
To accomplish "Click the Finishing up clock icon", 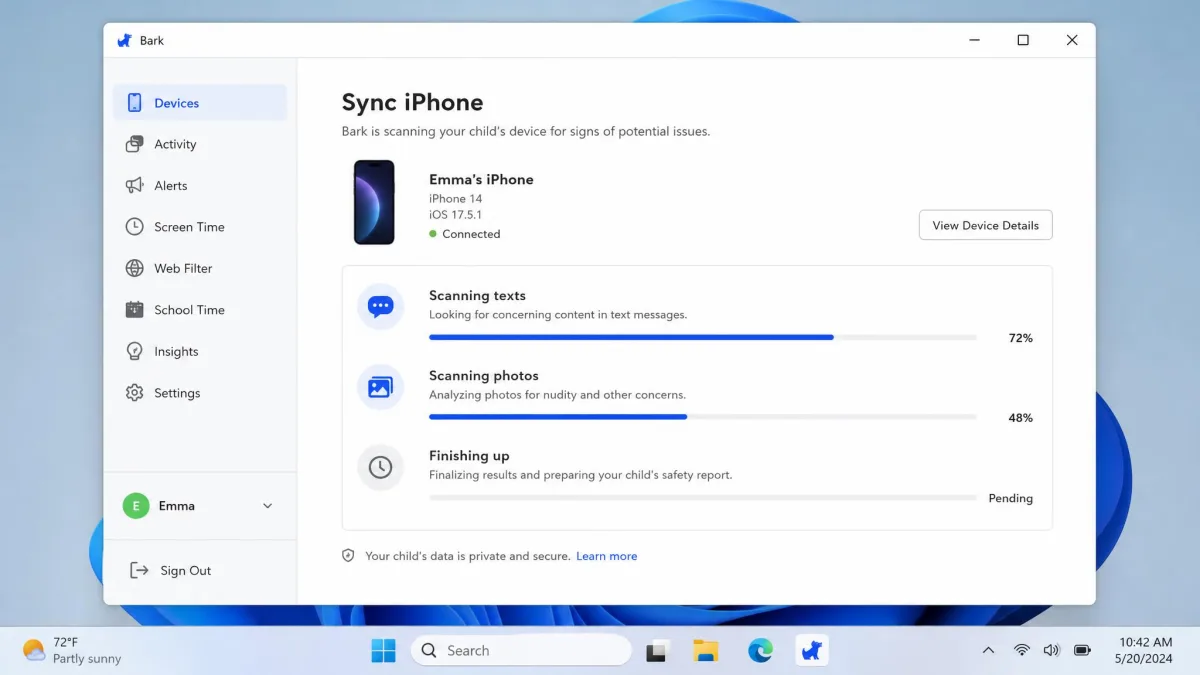I will click(380, 467).
